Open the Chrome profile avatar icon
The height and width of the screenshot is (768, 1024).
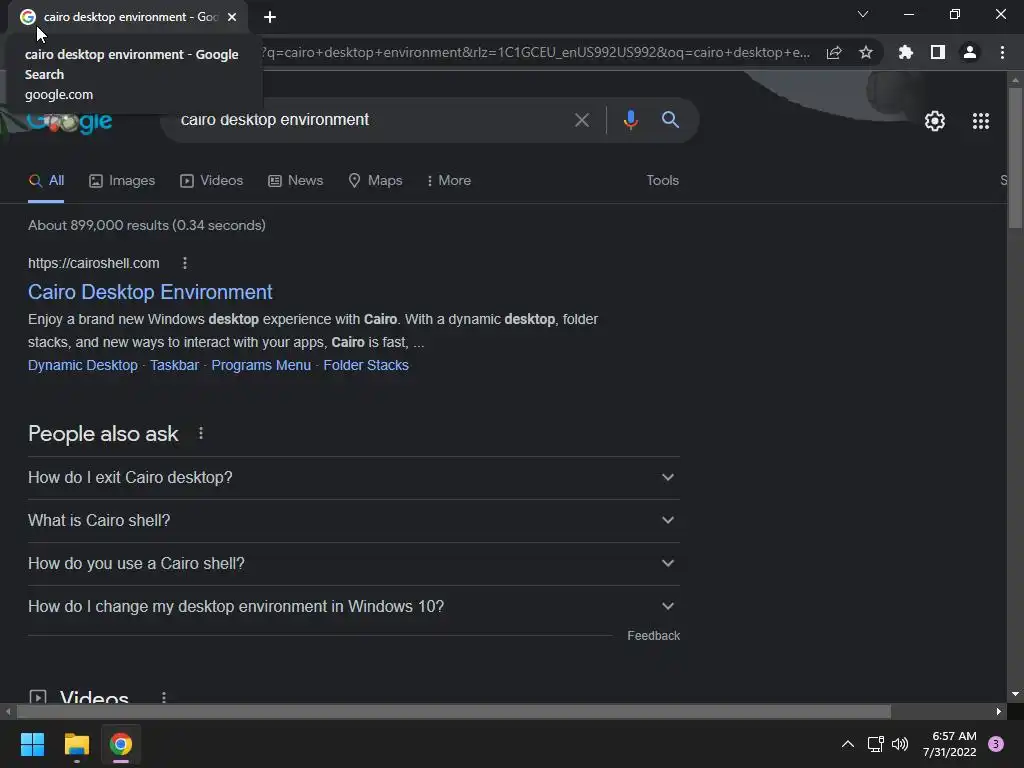[x=970, y=52]
